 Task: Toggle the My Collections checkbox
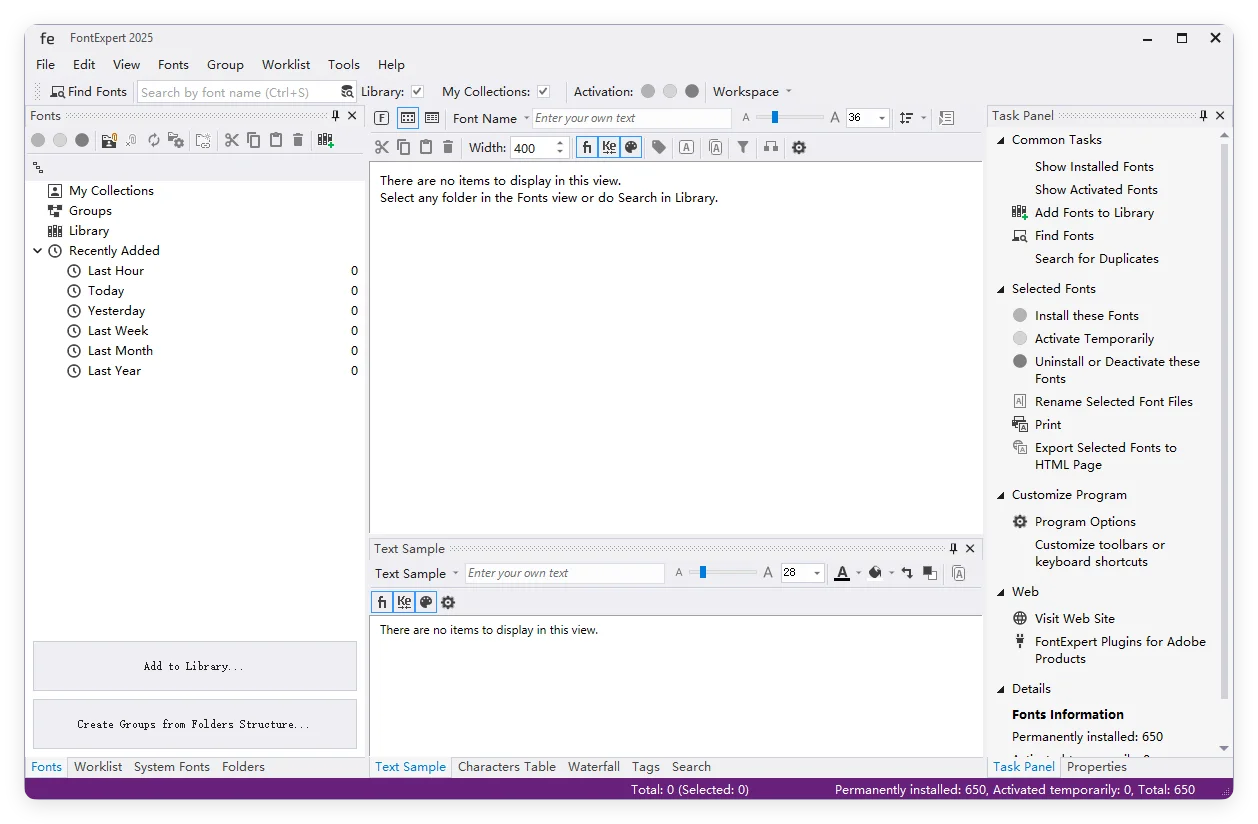[542, 91]
